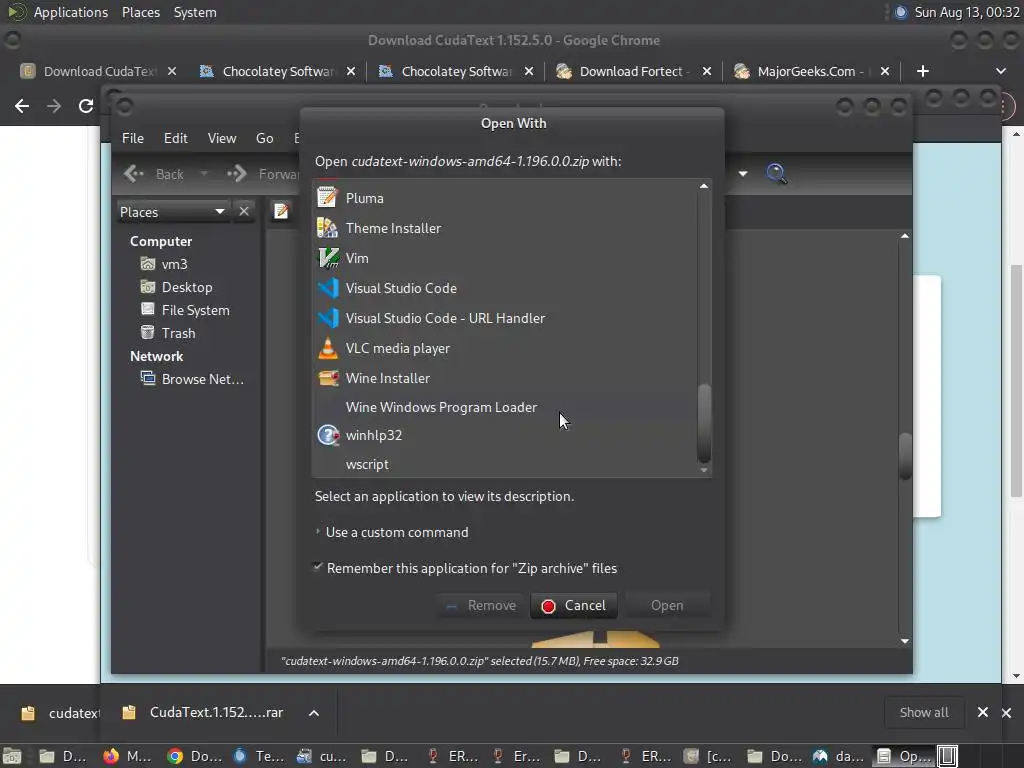
Task: Click Chrome's reload page icon
Action: pyautogui.click(x=86, y=106)
